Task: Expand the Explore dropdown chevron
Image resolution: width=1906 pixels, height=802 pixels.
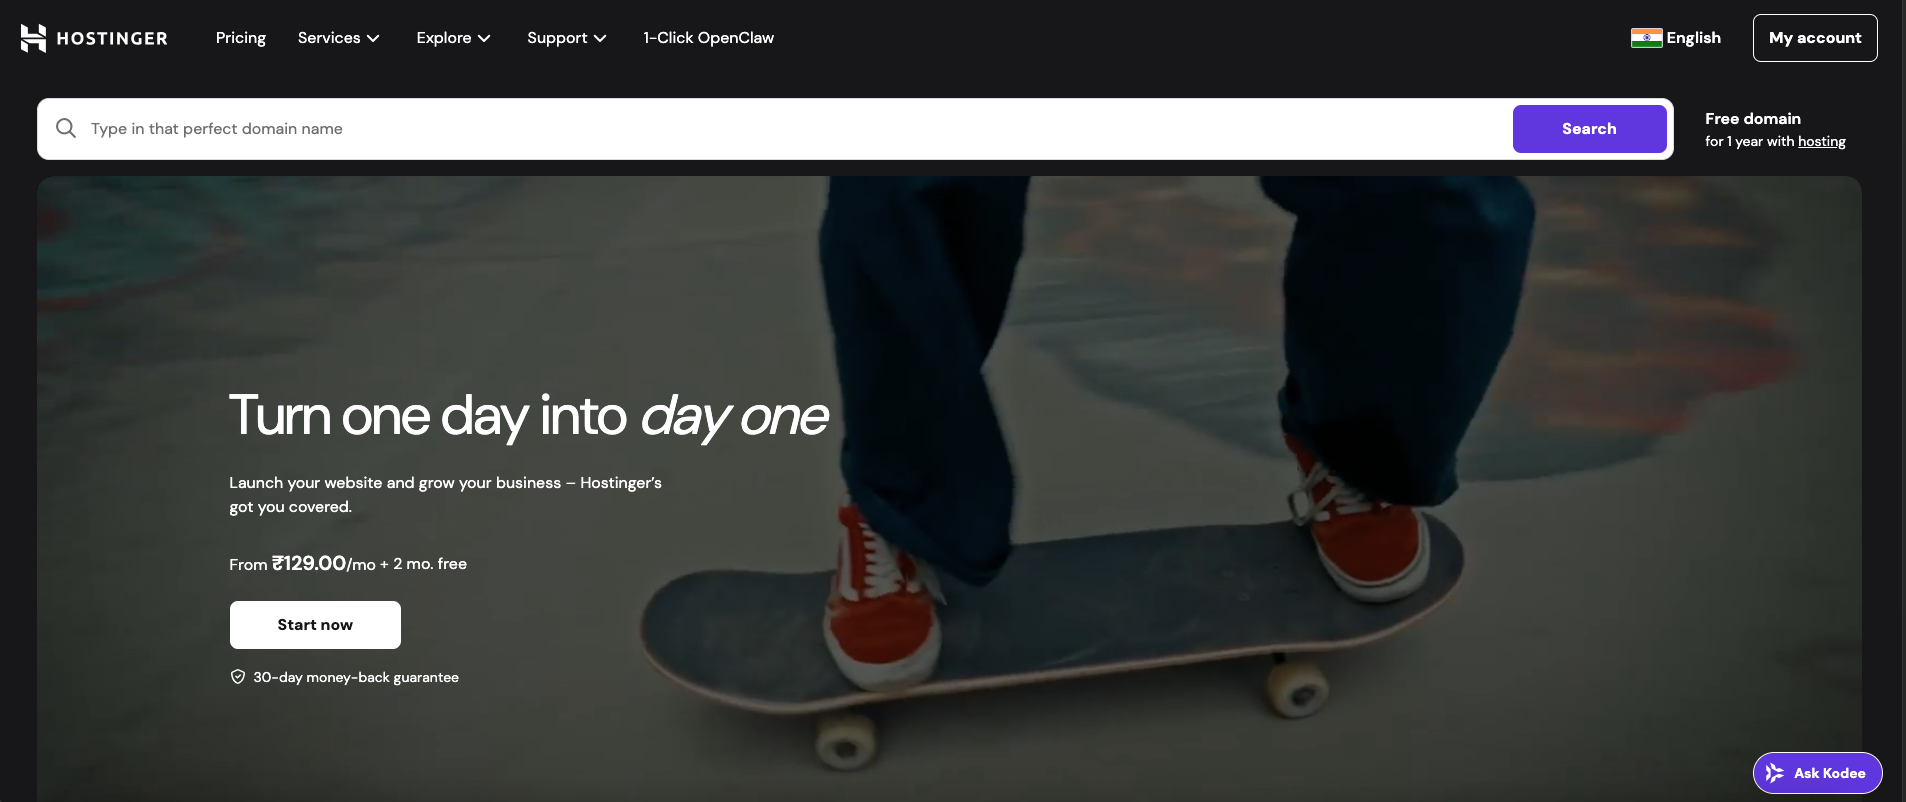Action: [x=484, y=38]
